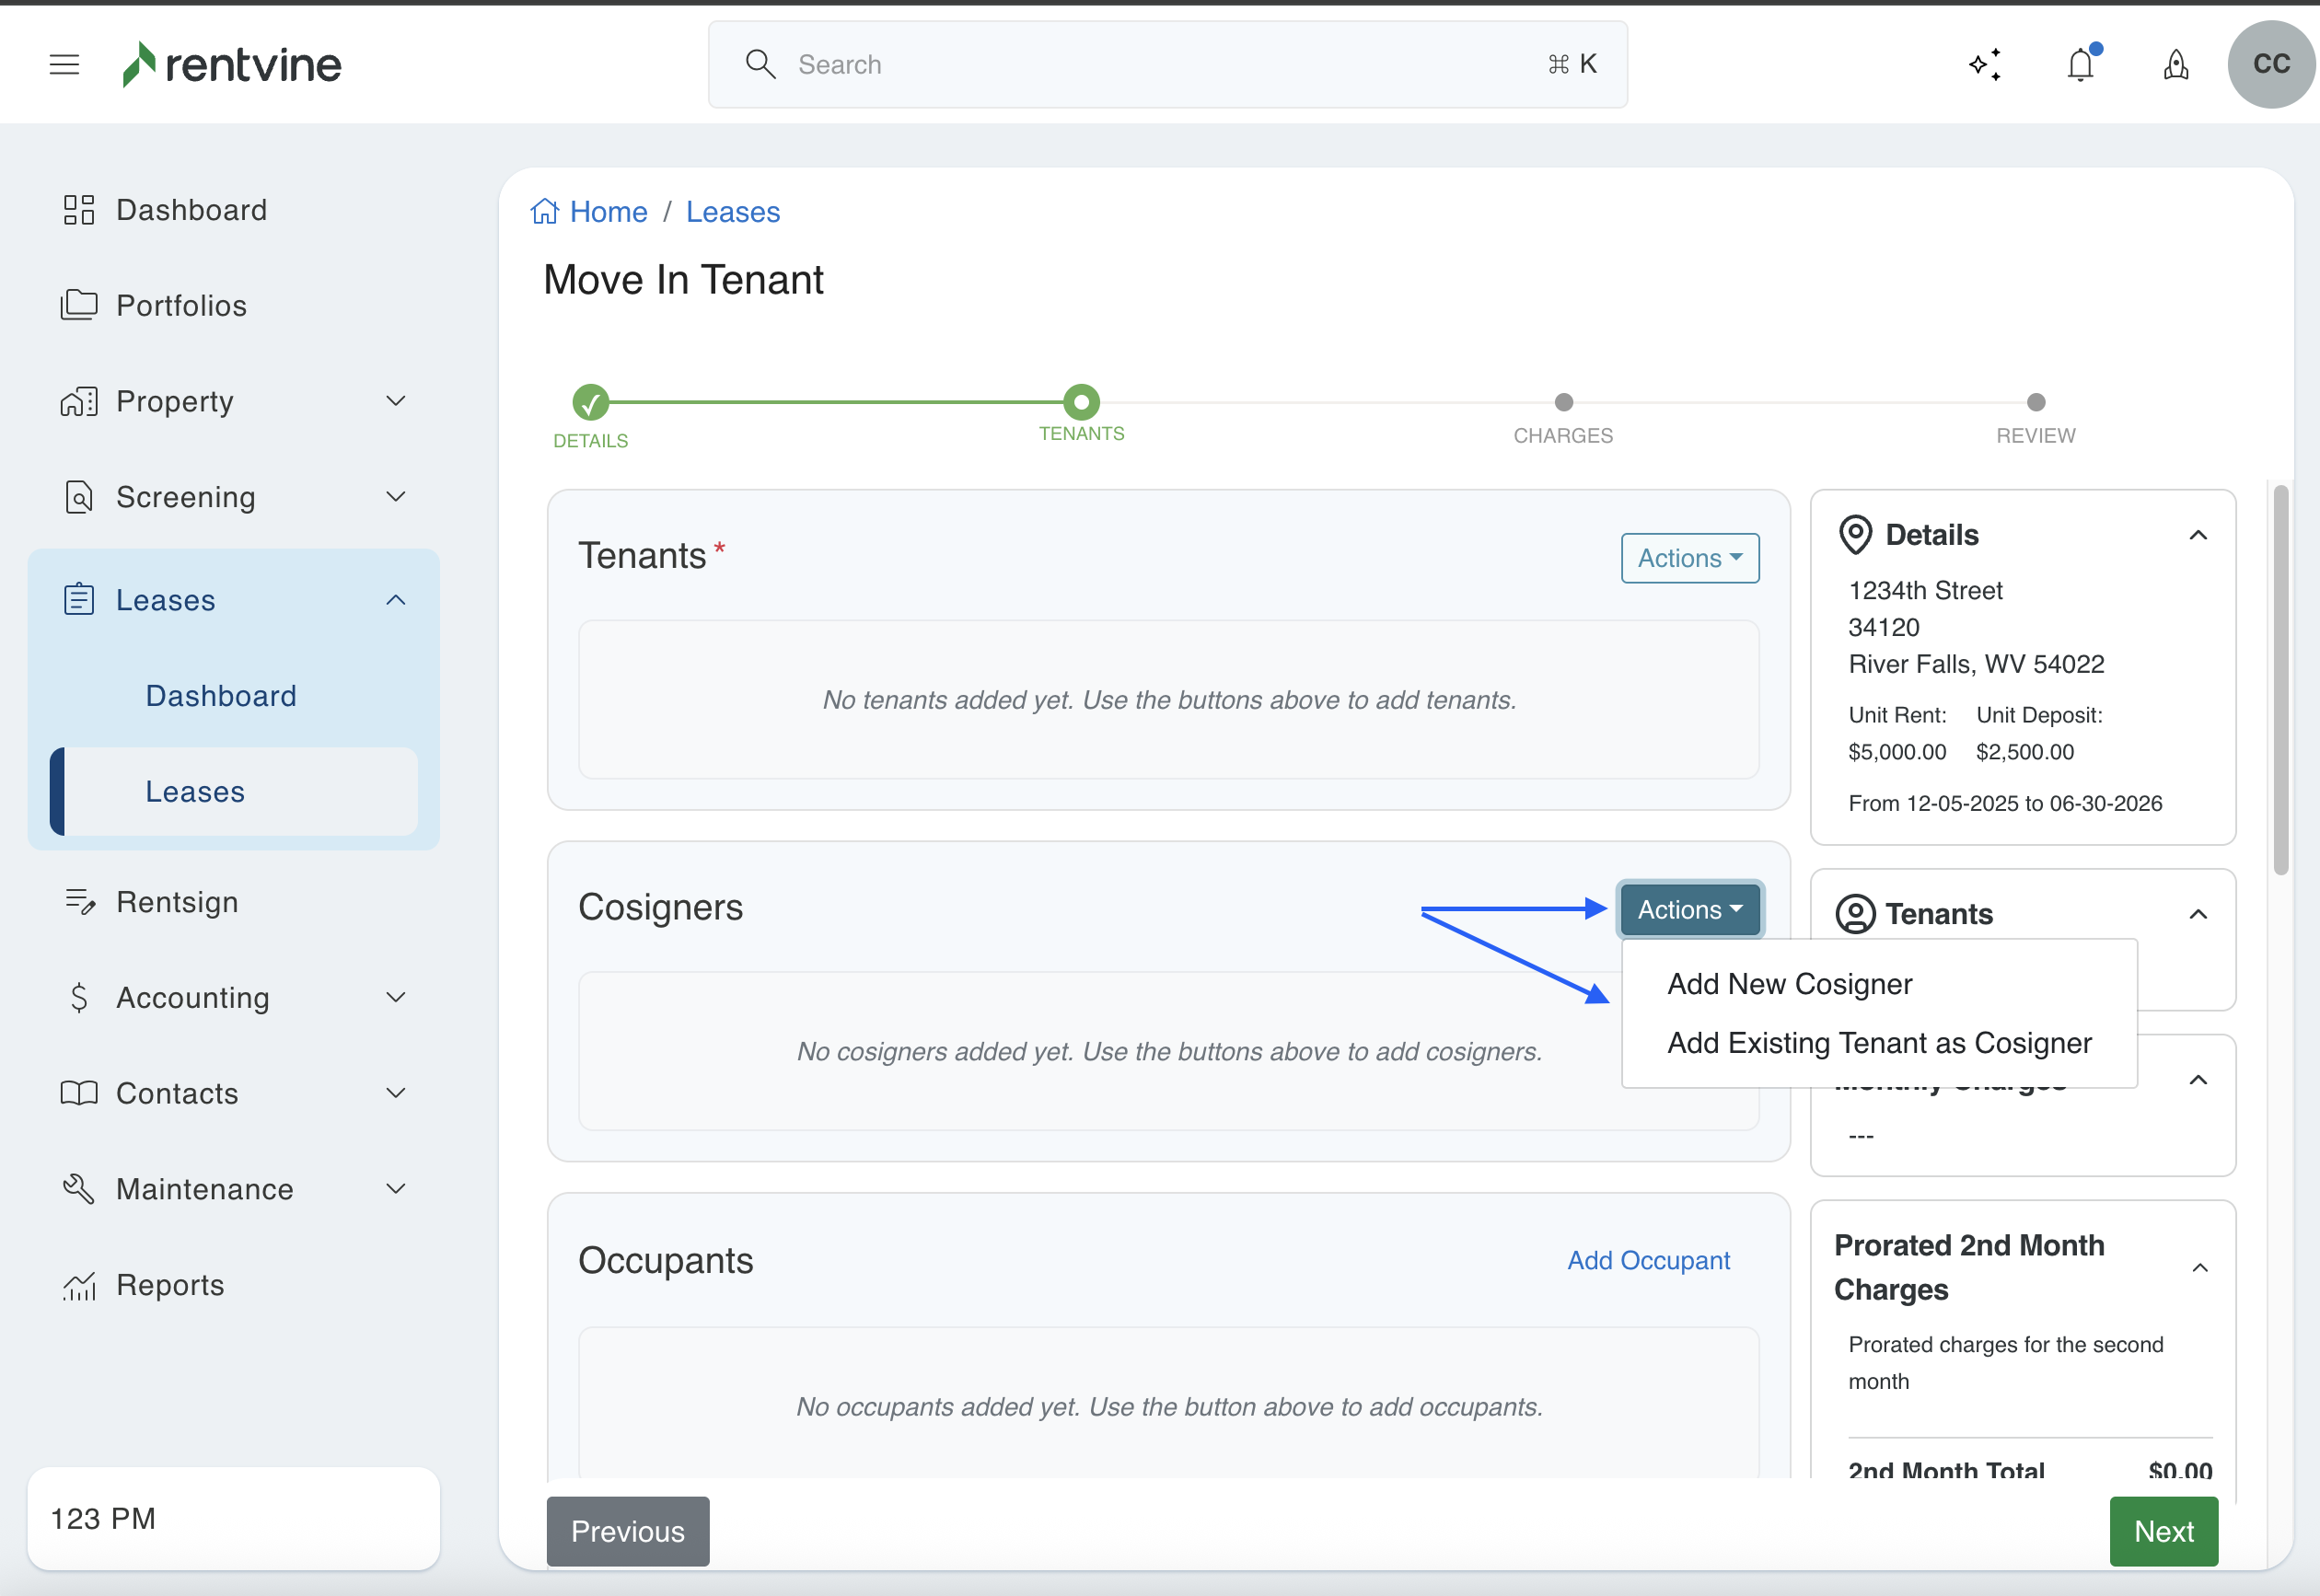The width and height of the screenshot is (2320, 1596).
Task: Click the CC user avatar
Action: (x=2270, y=65)
